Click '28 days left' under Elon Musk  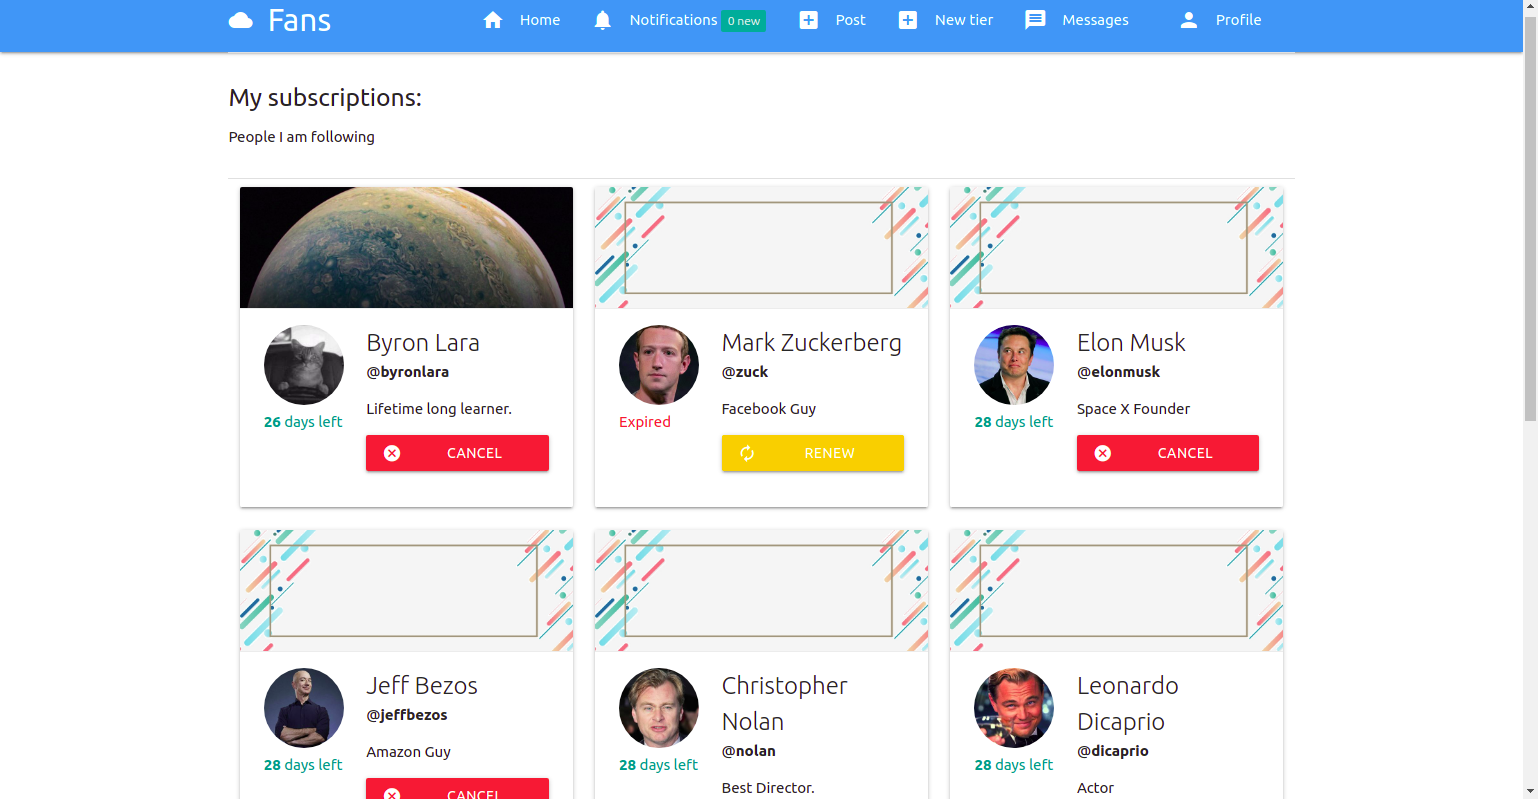1014,422
